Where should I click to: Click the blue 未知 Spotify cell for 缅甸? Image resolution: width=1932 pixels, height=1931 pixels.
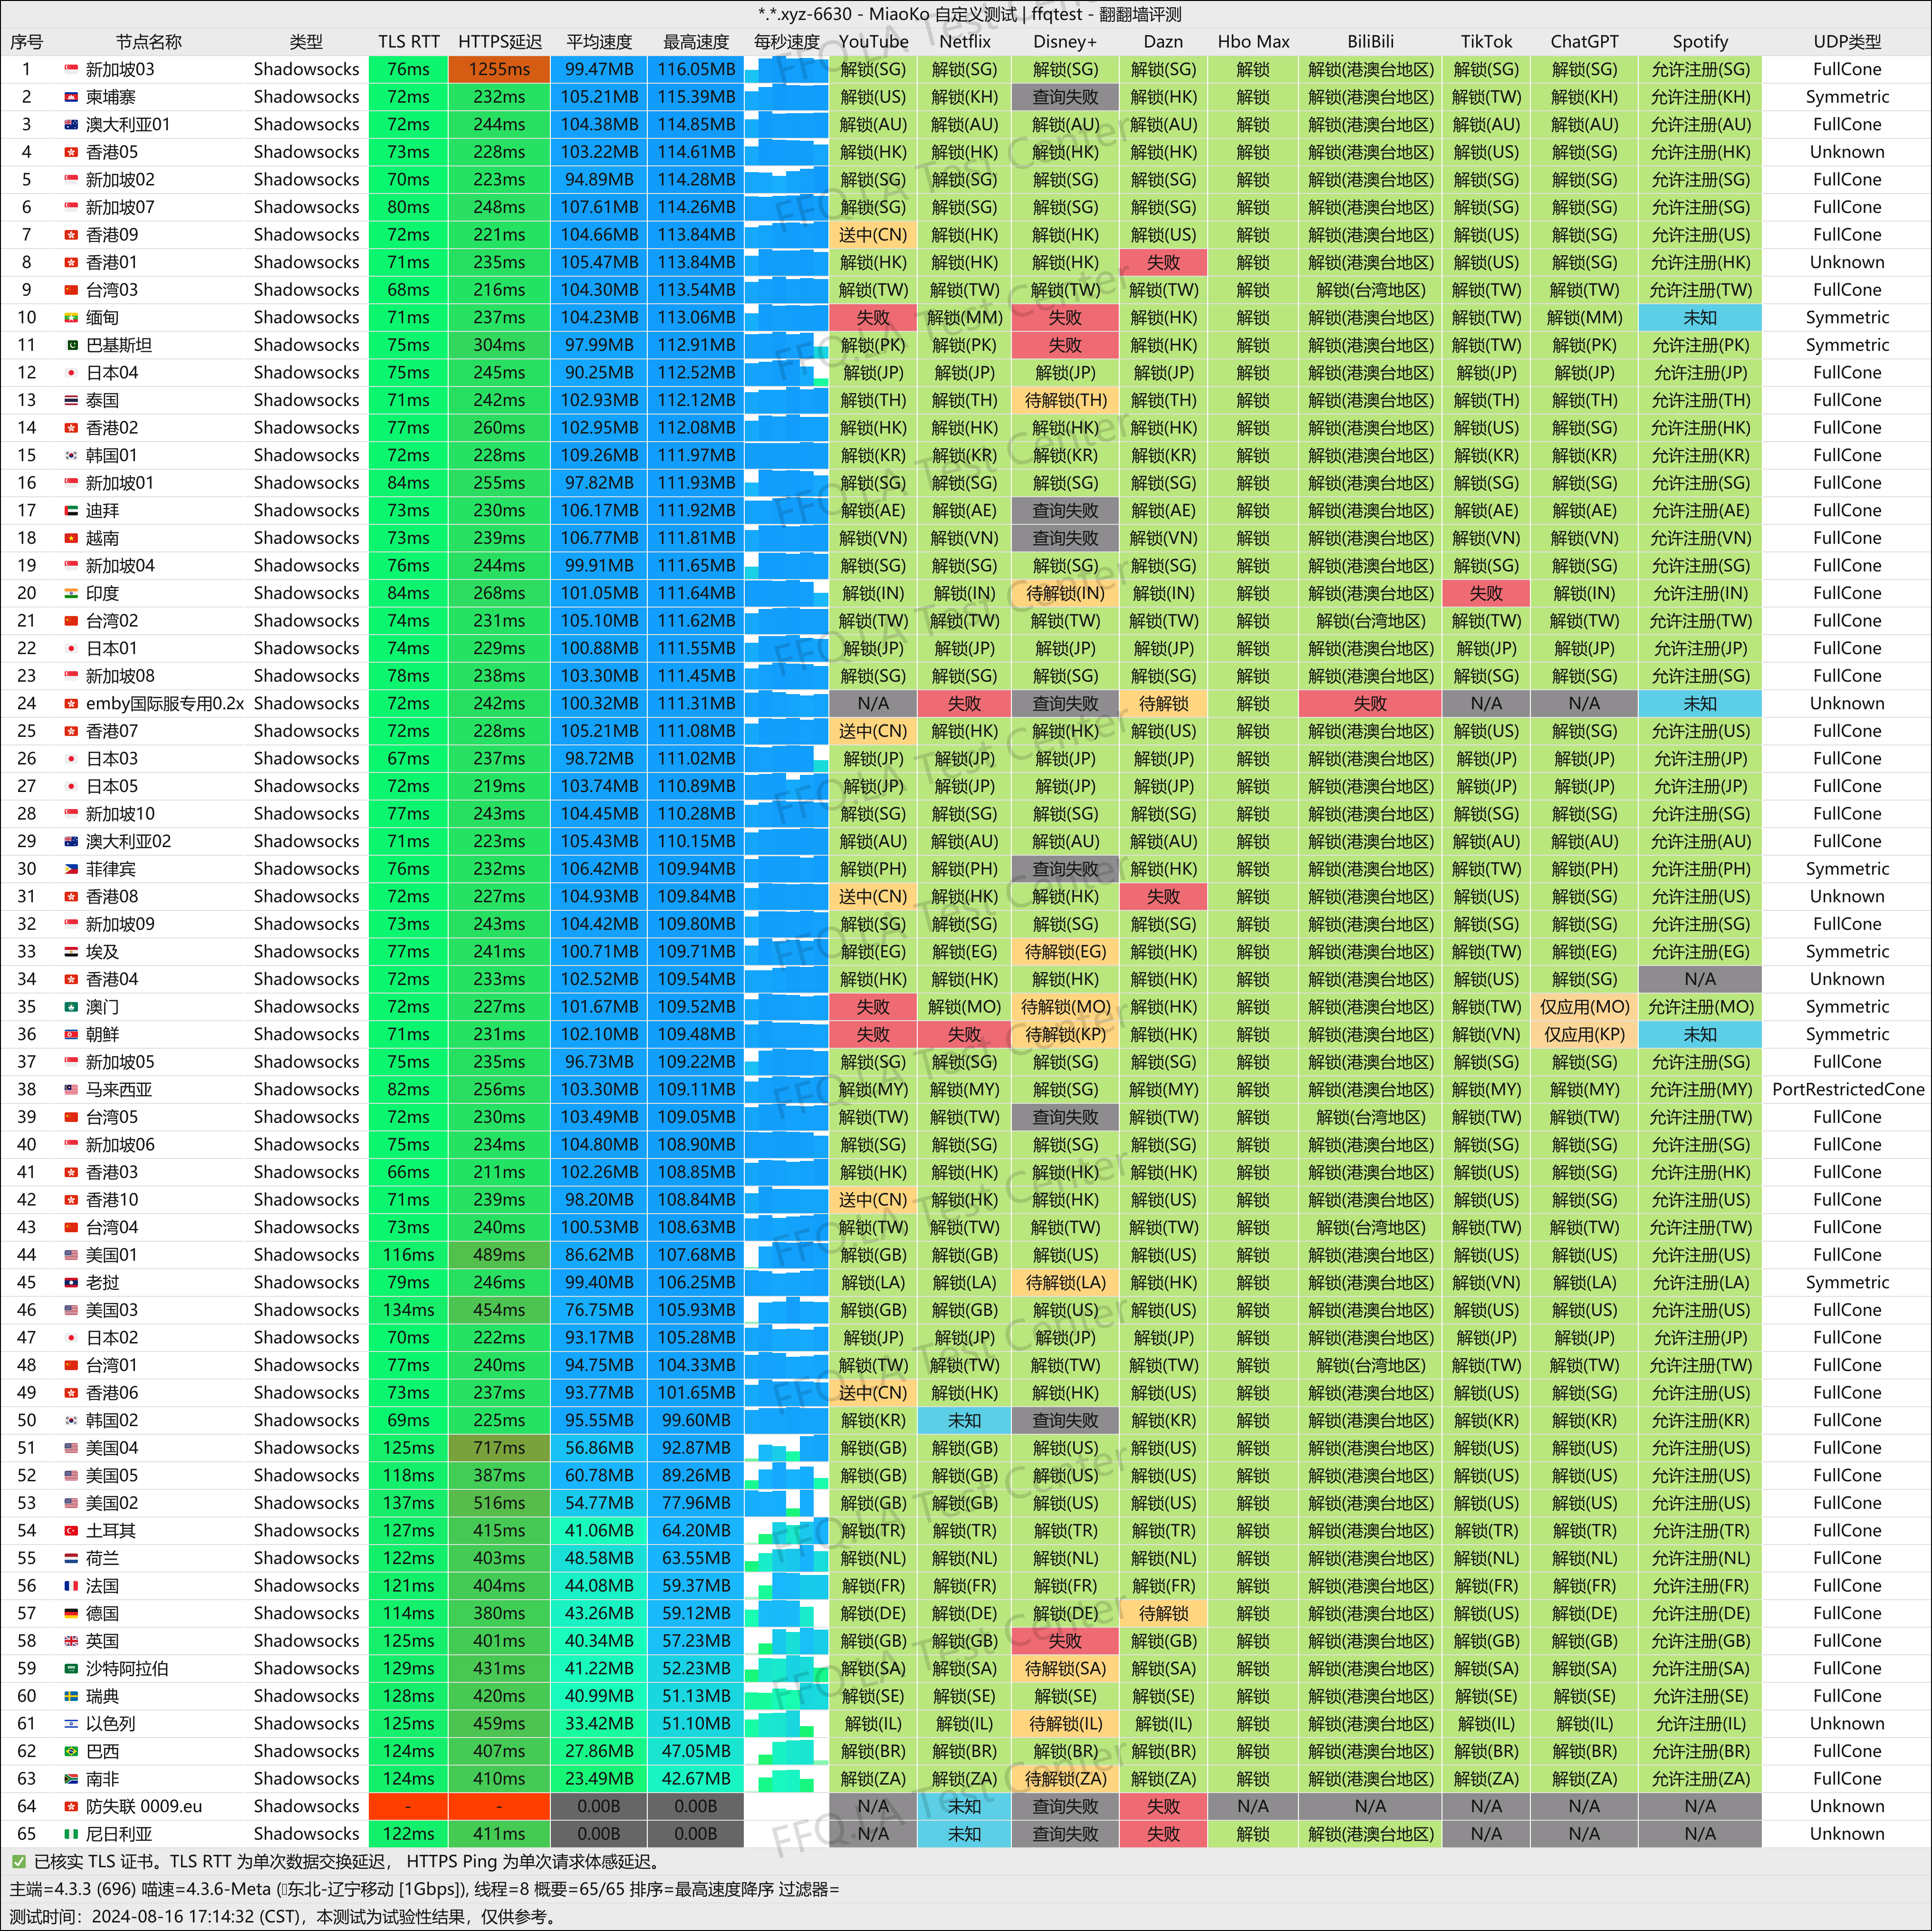1699,317
